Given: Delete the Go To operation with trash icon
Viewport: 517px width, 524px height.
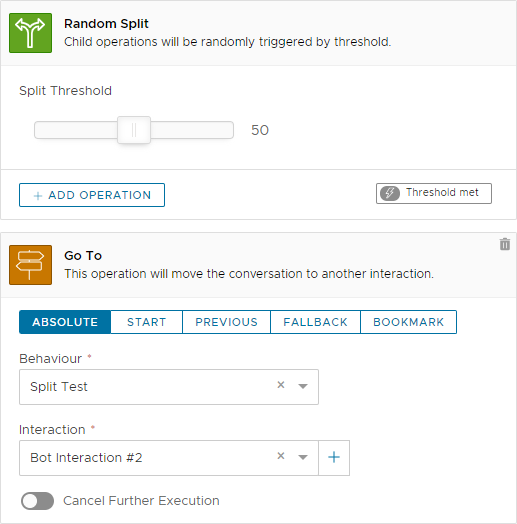Looking at the screenshot, I should pos(505,244).
